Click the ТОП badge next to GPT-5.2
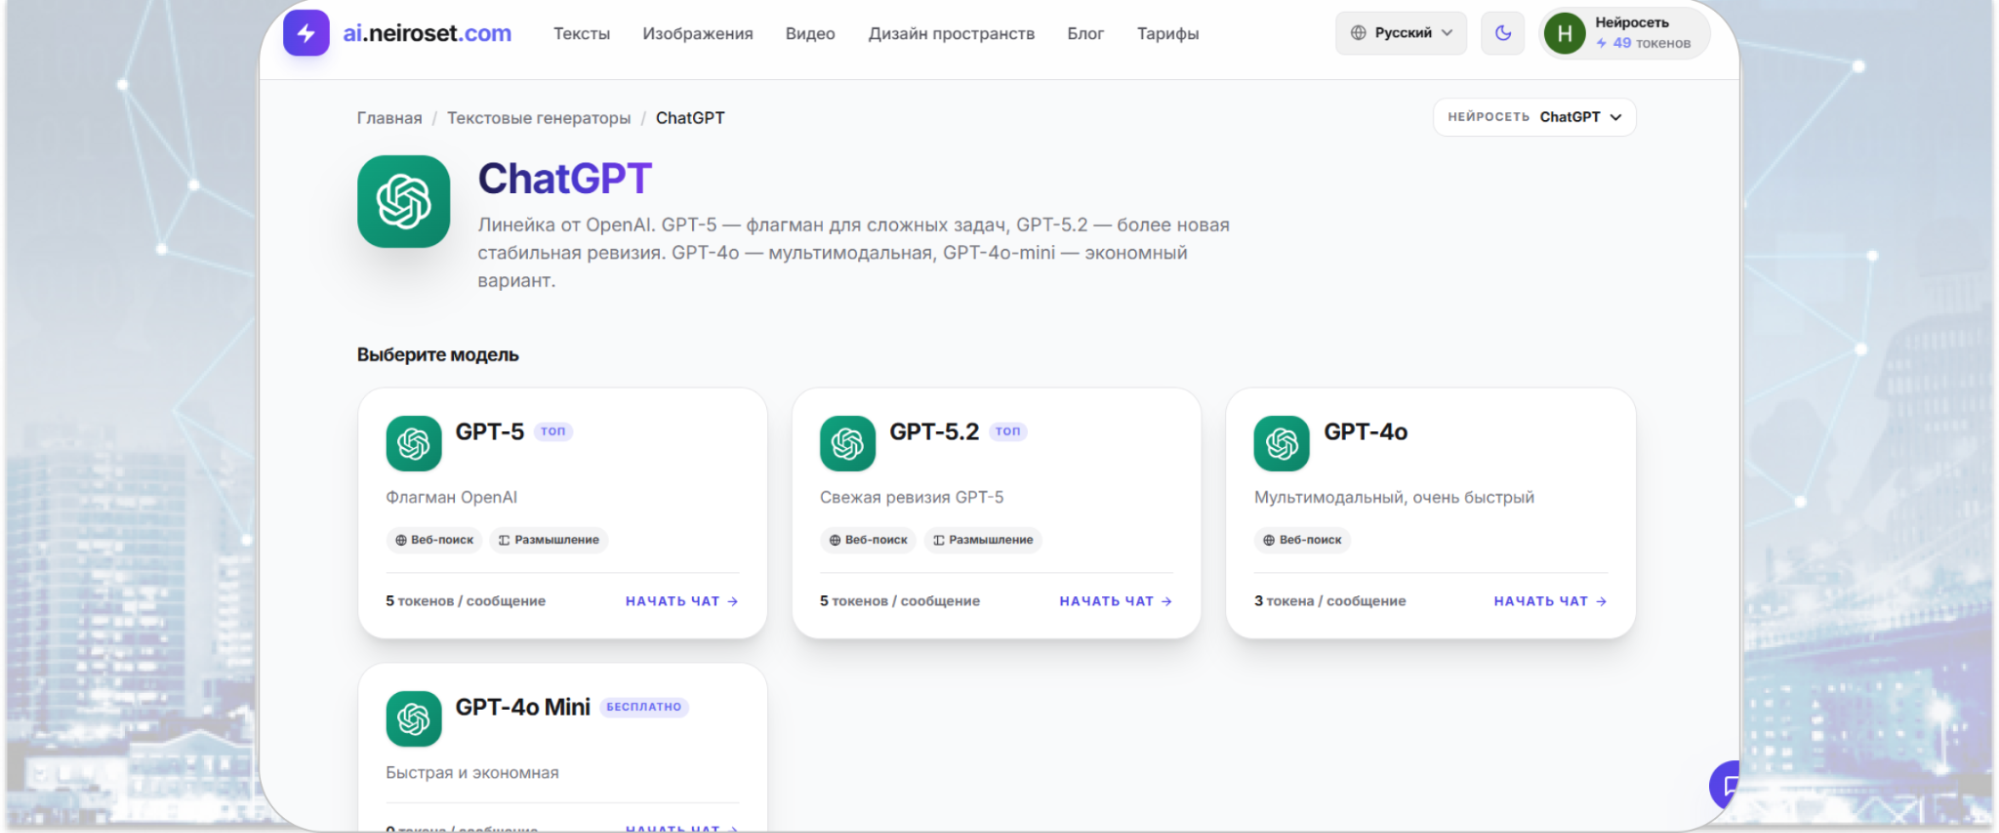The width and height of the screenshot is (1999, 833). click(1008, 431)
